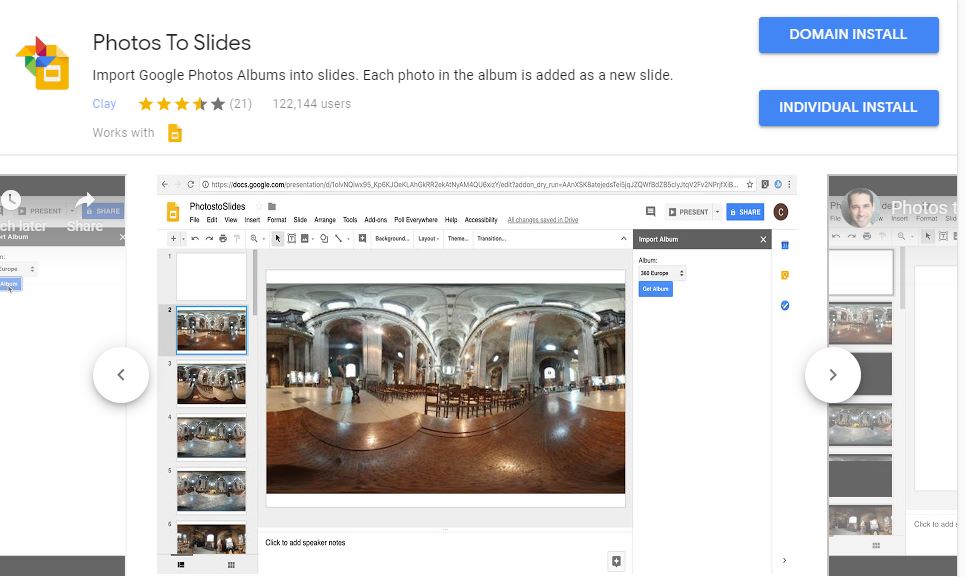Viewport: 965px width, 577px height.
Task: Open the Layout dropdown
Action: [x=428, y=238]
